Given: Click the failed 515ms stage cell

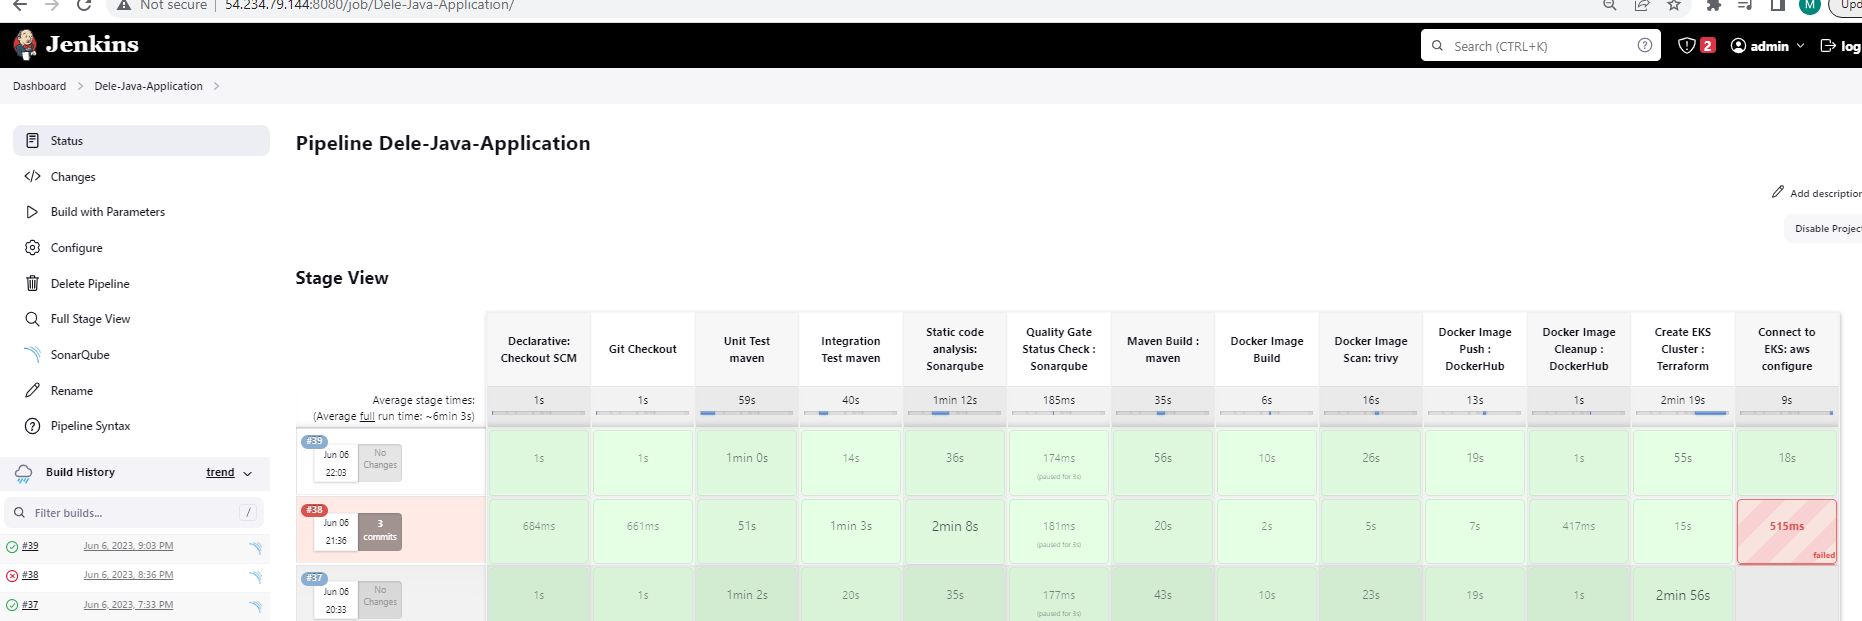Looking at the screenshot, I should [1787, 531].
